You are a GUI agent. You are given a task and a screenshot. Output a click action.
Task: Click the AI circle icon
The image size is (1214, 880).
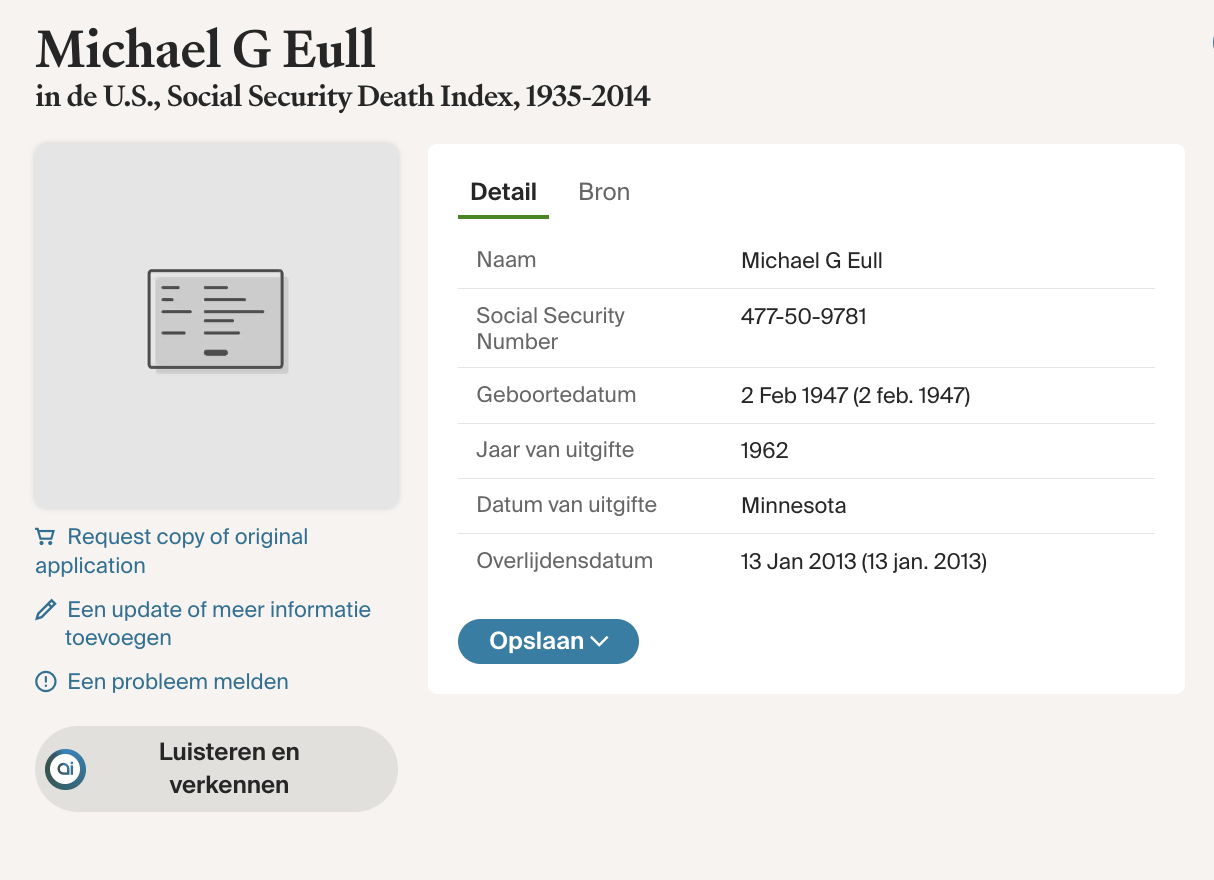coord(66,769)
